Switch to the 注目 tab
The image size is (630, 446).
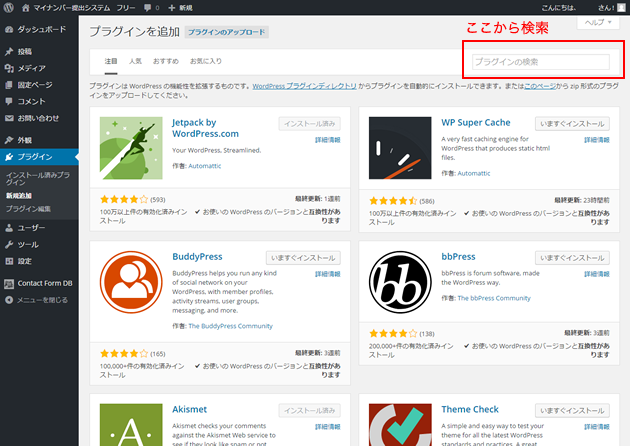click(x=111, y=61)
